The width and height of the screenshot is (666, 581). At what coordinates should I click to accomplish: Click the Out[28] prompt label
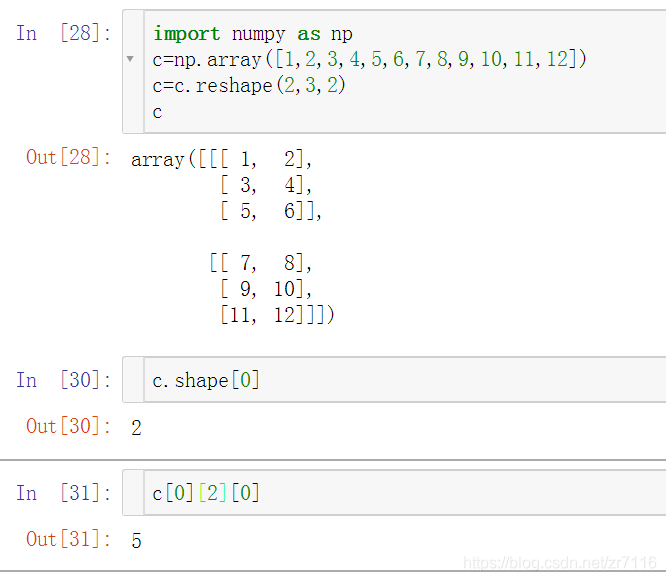[x=69, y=158]
